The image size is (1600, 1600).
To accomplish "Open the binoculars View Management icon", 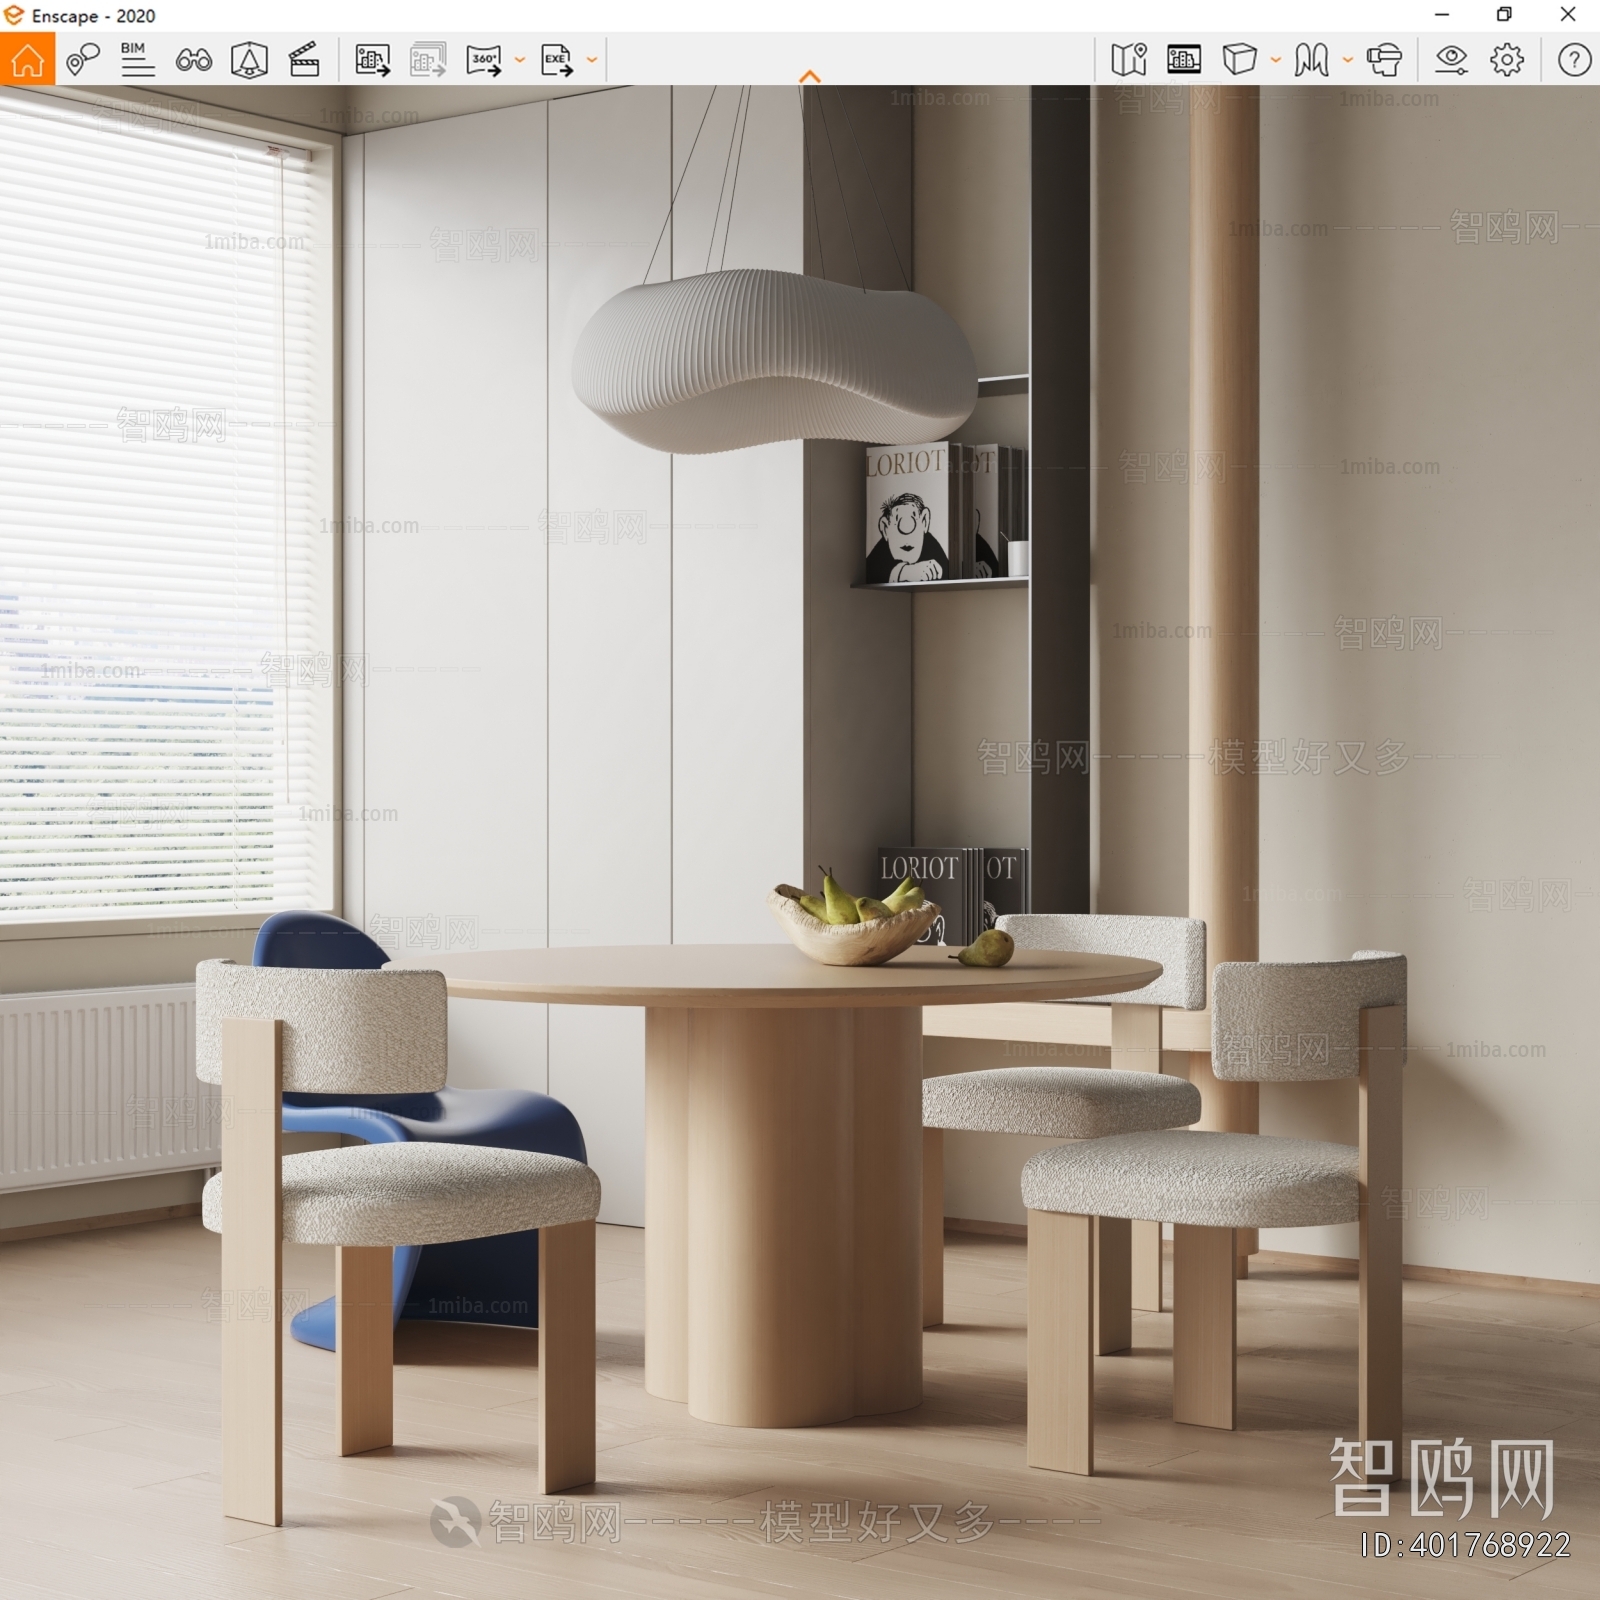I will (x=193, y=61).
